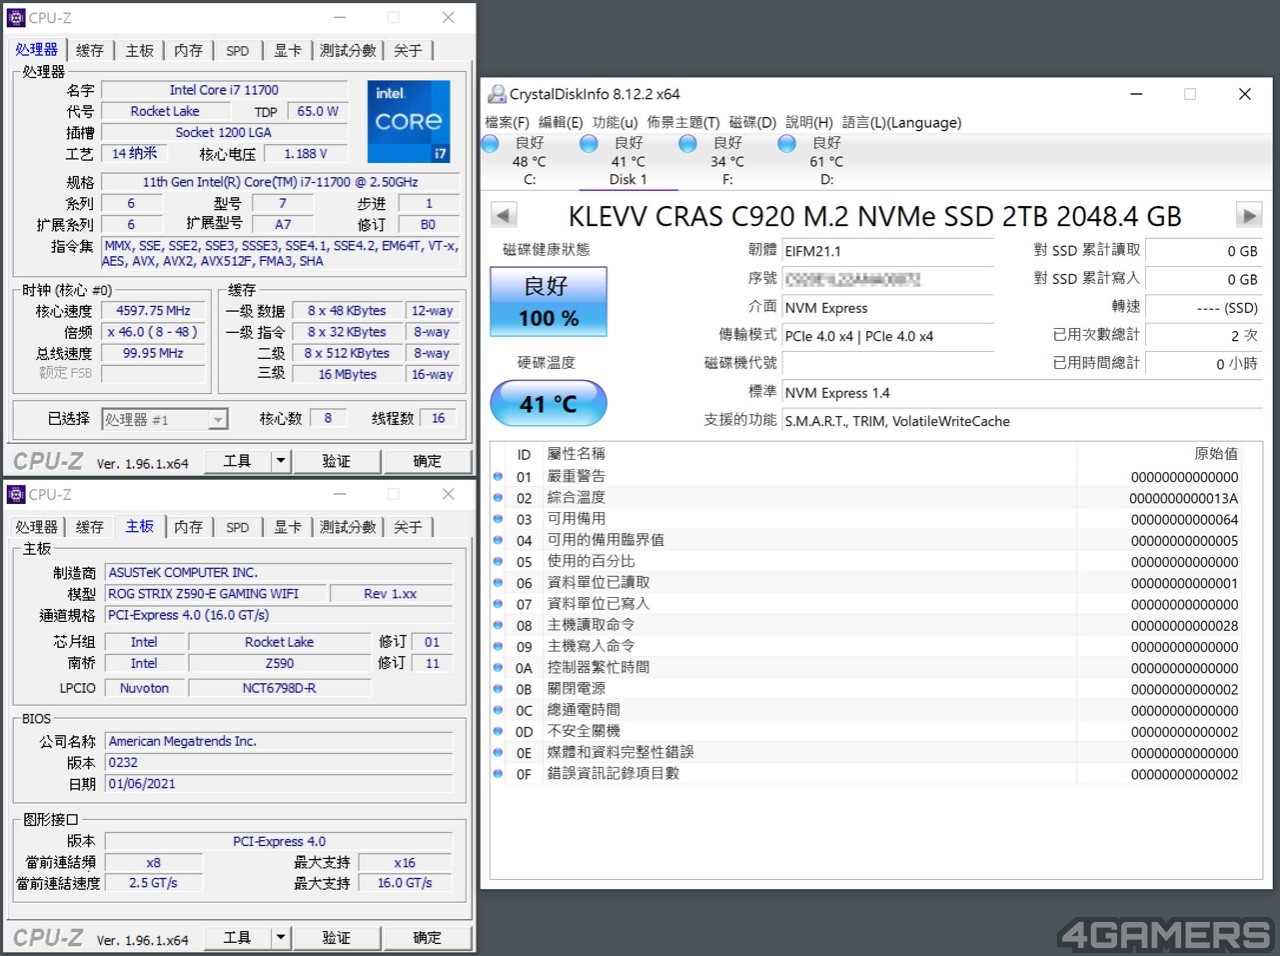Open the 佈景主題(T) menu
The width and height of the screenshot is (1280, 956).
(683, 122)
